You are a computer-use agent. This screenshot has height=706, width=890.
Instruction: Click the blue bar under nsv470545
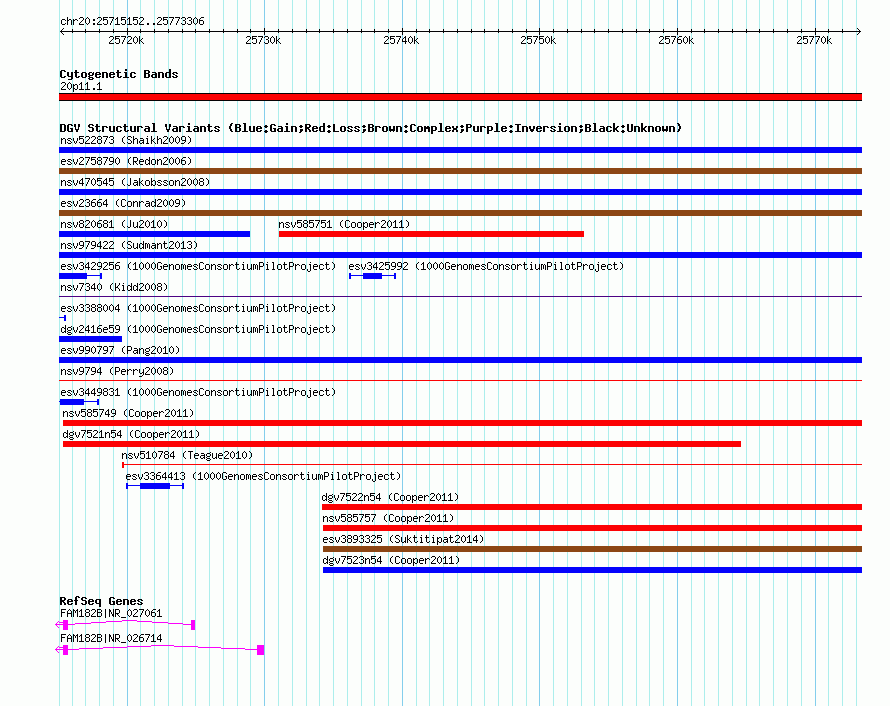[x=460, y=192]
